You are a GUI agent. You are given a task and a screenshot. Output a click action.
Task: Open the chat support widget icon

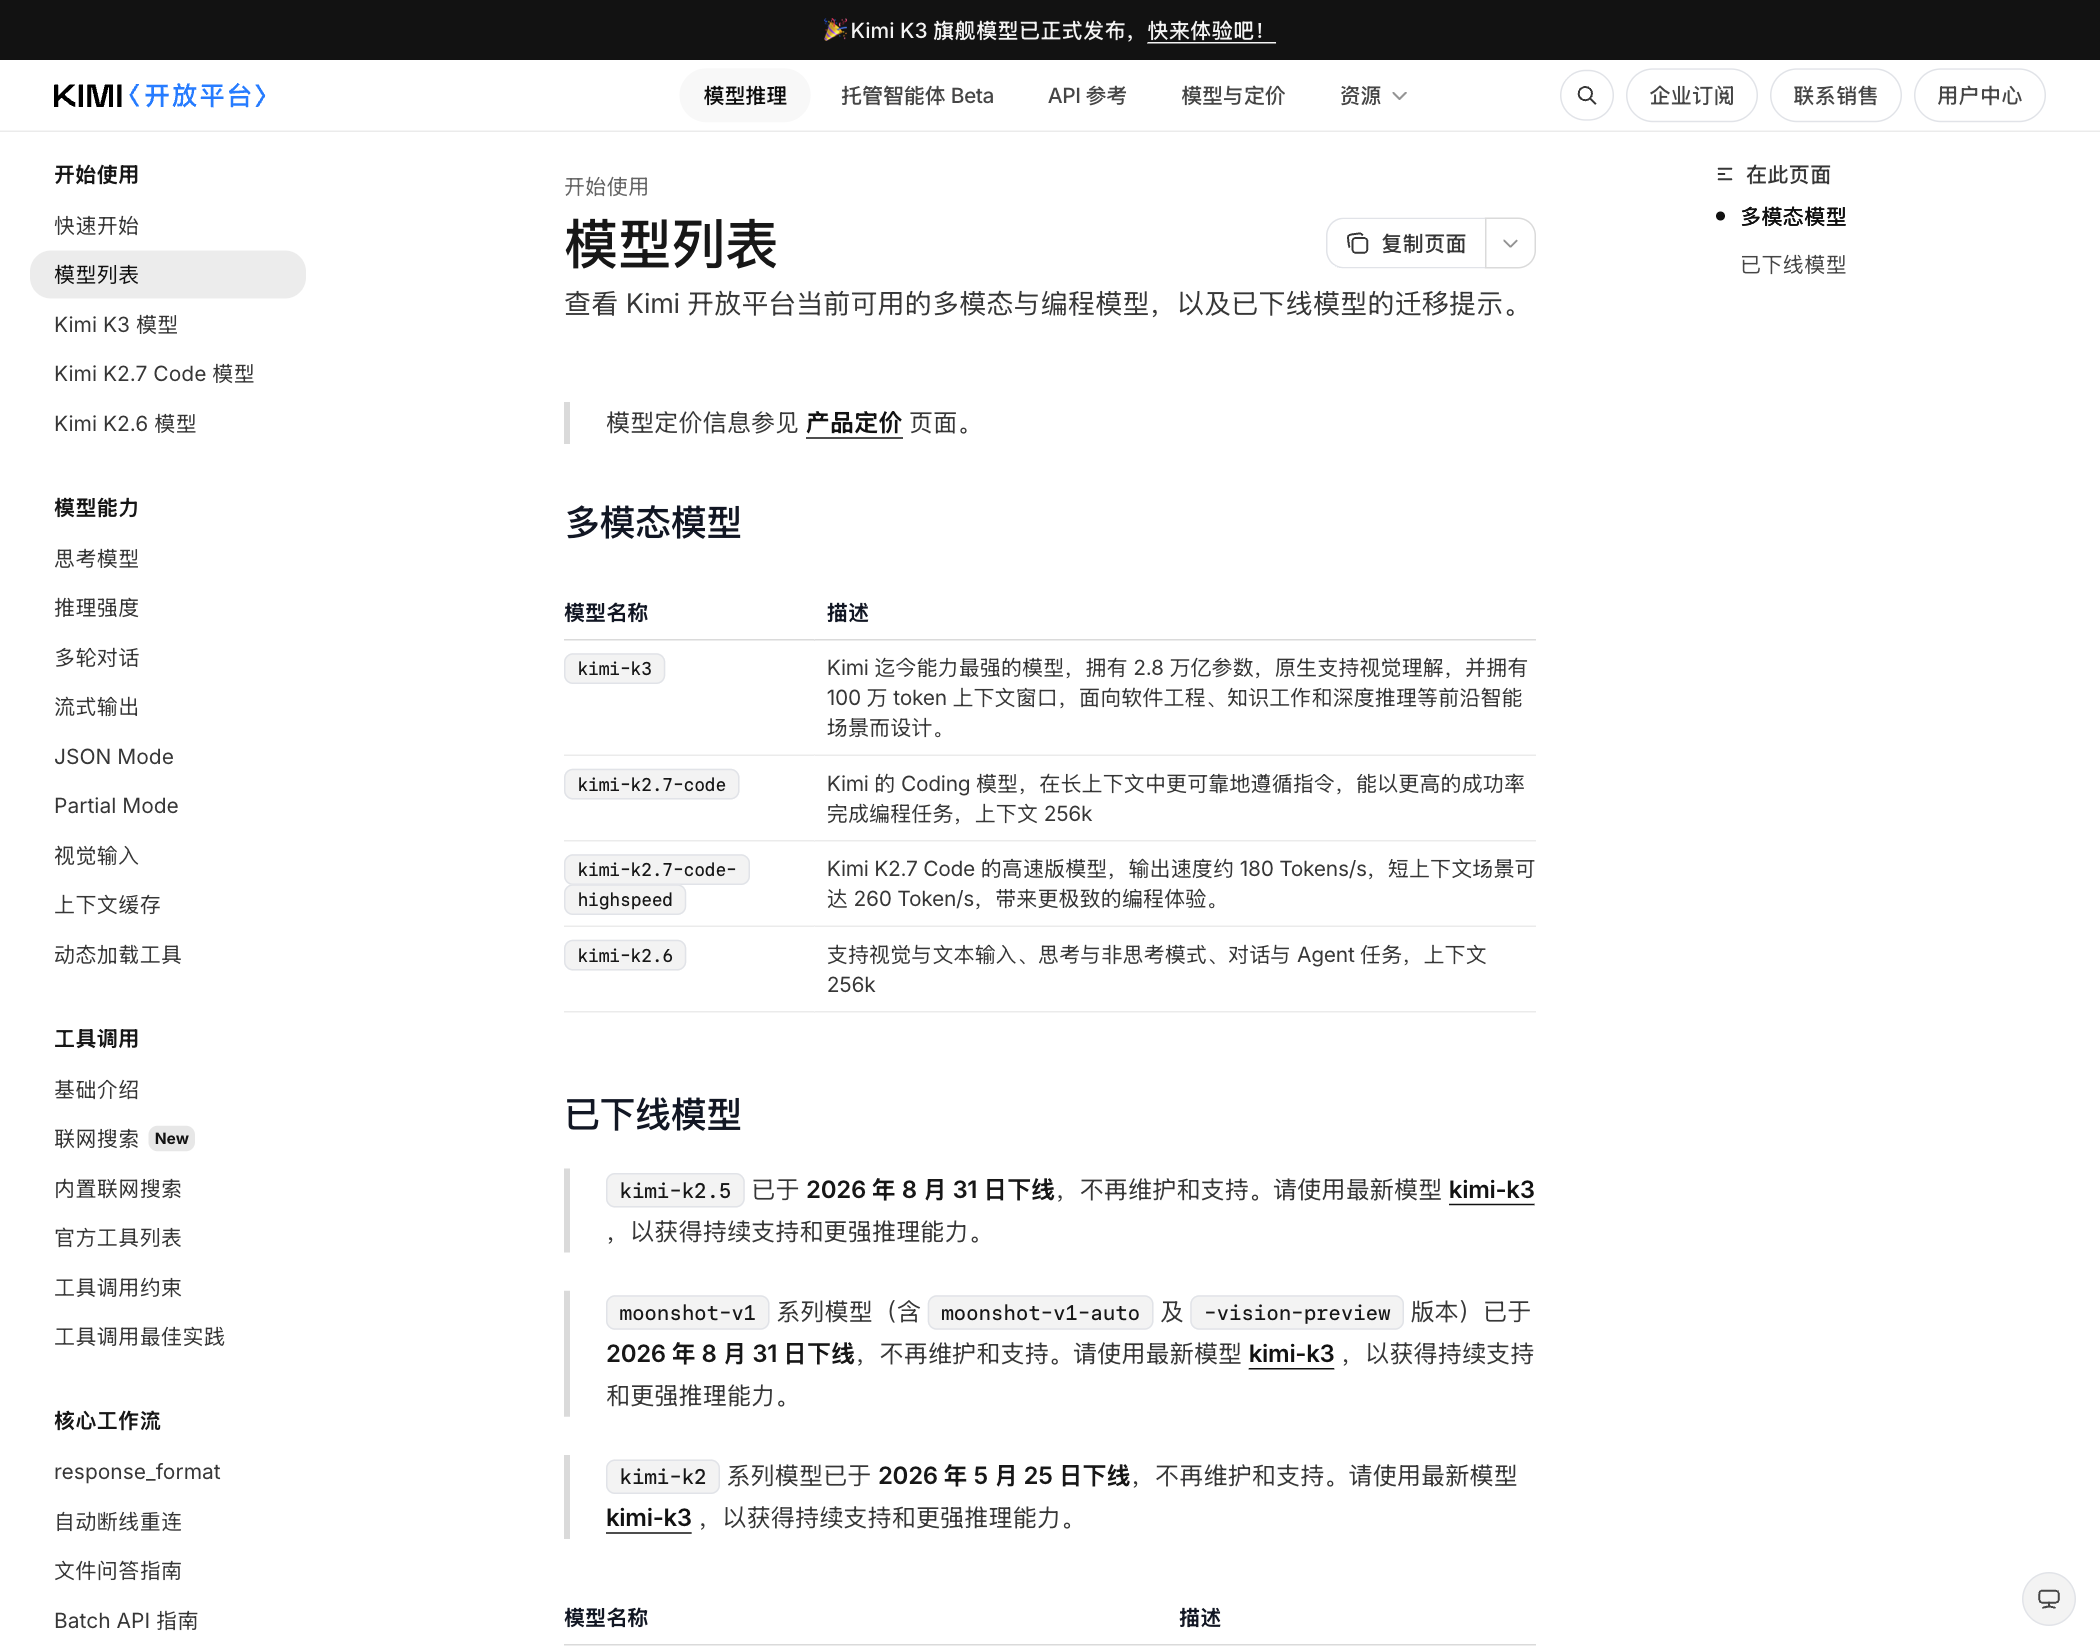[2048, 1598]
